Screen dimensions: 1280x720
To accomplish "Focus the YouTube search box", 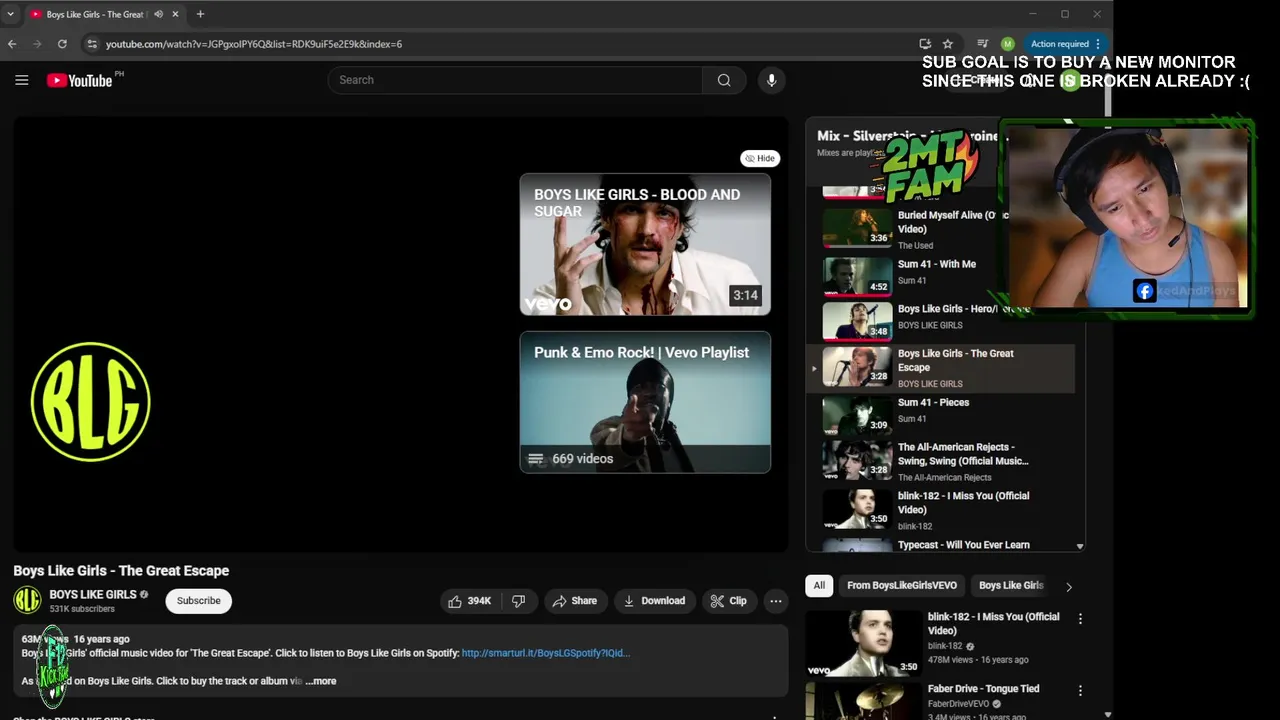I will tap(515, 80).
